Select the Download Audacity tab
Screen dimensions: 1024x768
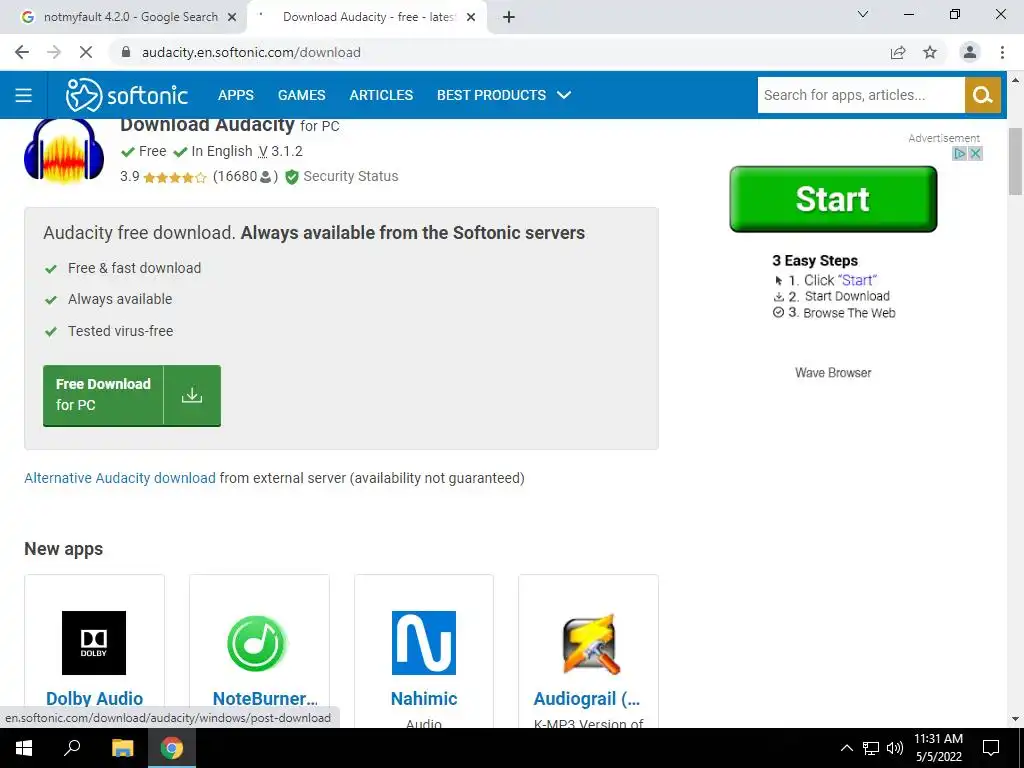point(368,18)
